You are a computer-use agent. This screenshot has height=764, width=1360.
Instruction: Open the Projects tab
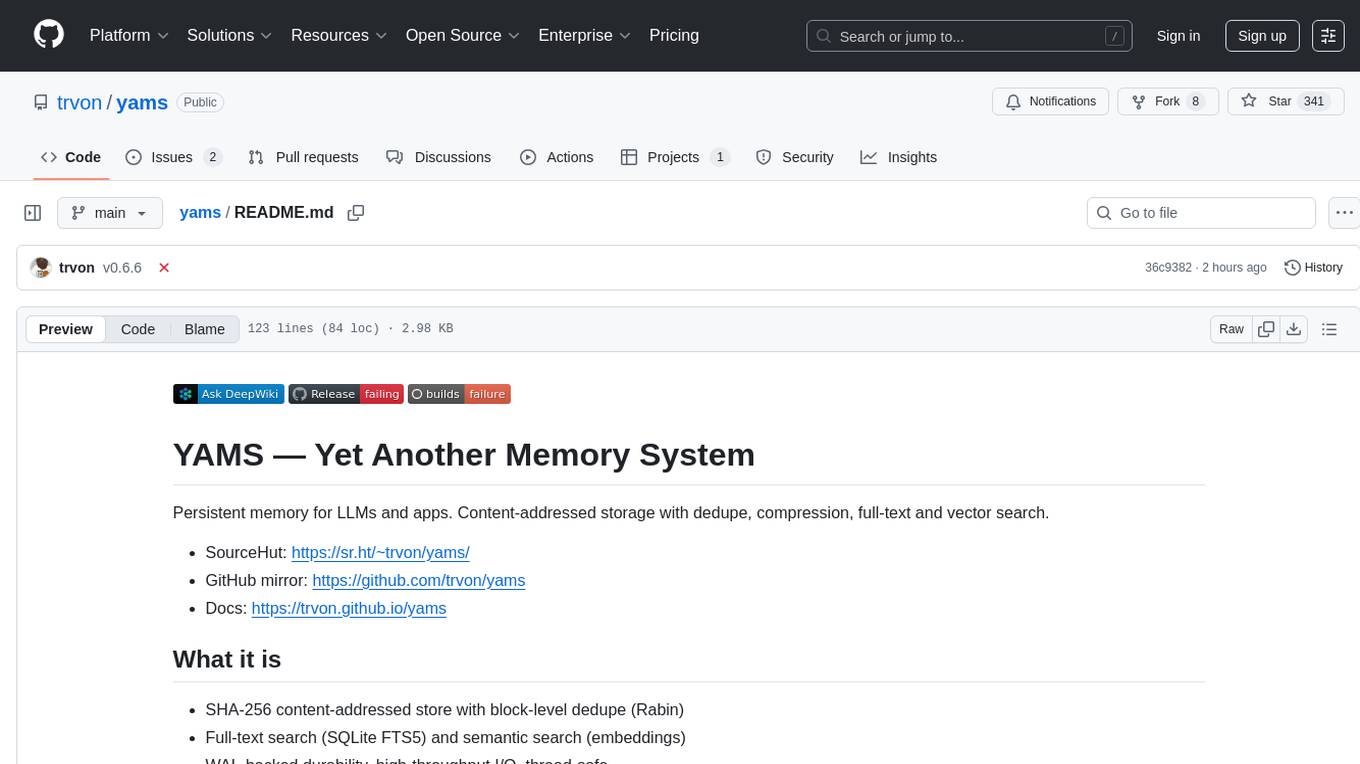click(x=675, y=157)
